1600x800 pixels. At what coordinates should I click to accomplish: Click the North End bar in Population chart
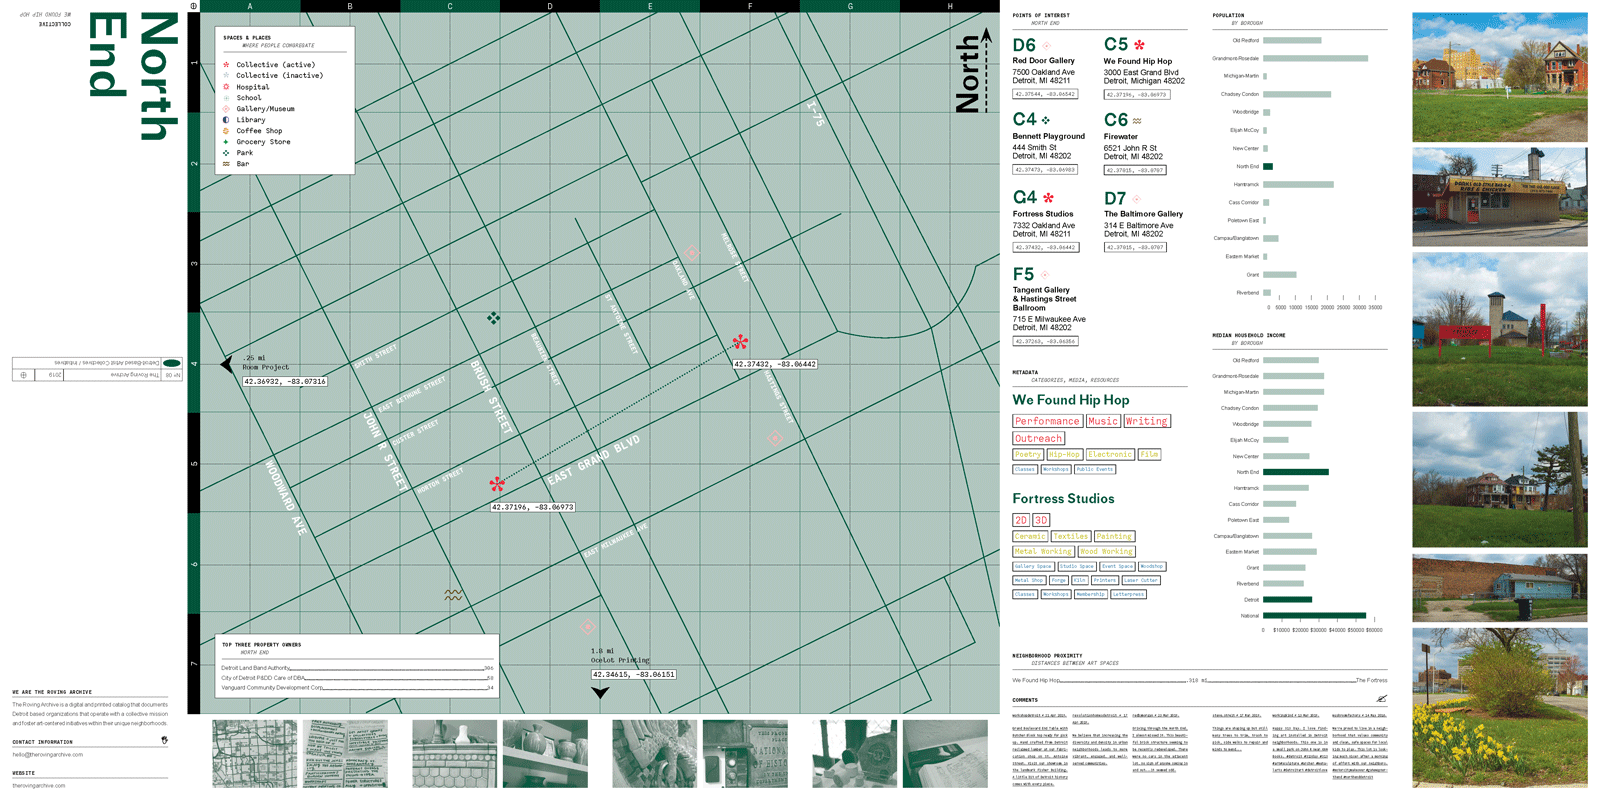coord(1268,167)
